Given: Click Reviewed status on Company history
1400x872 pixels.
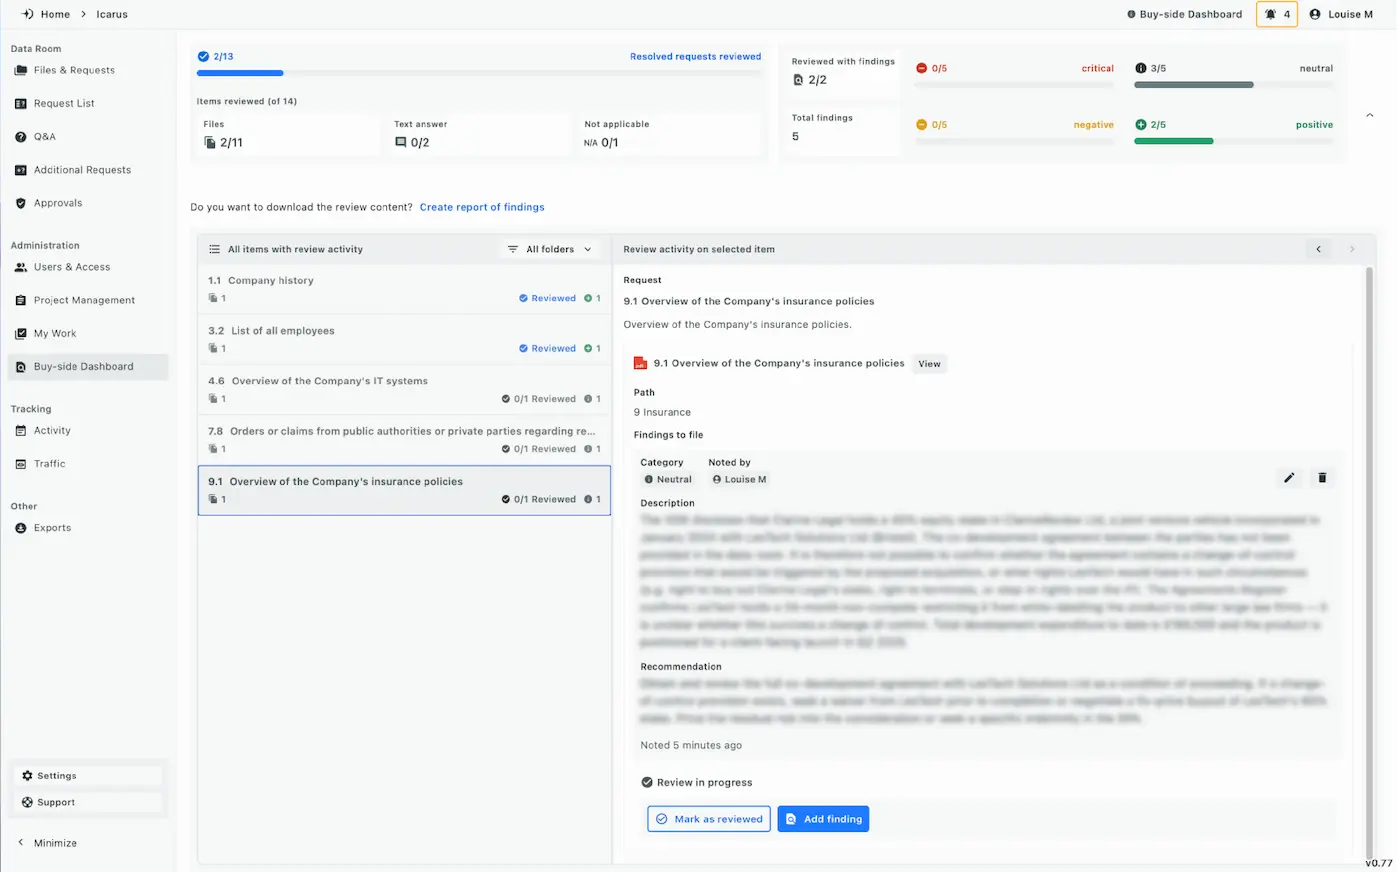Looking at the screenshot, I should [x=547, y=298].
